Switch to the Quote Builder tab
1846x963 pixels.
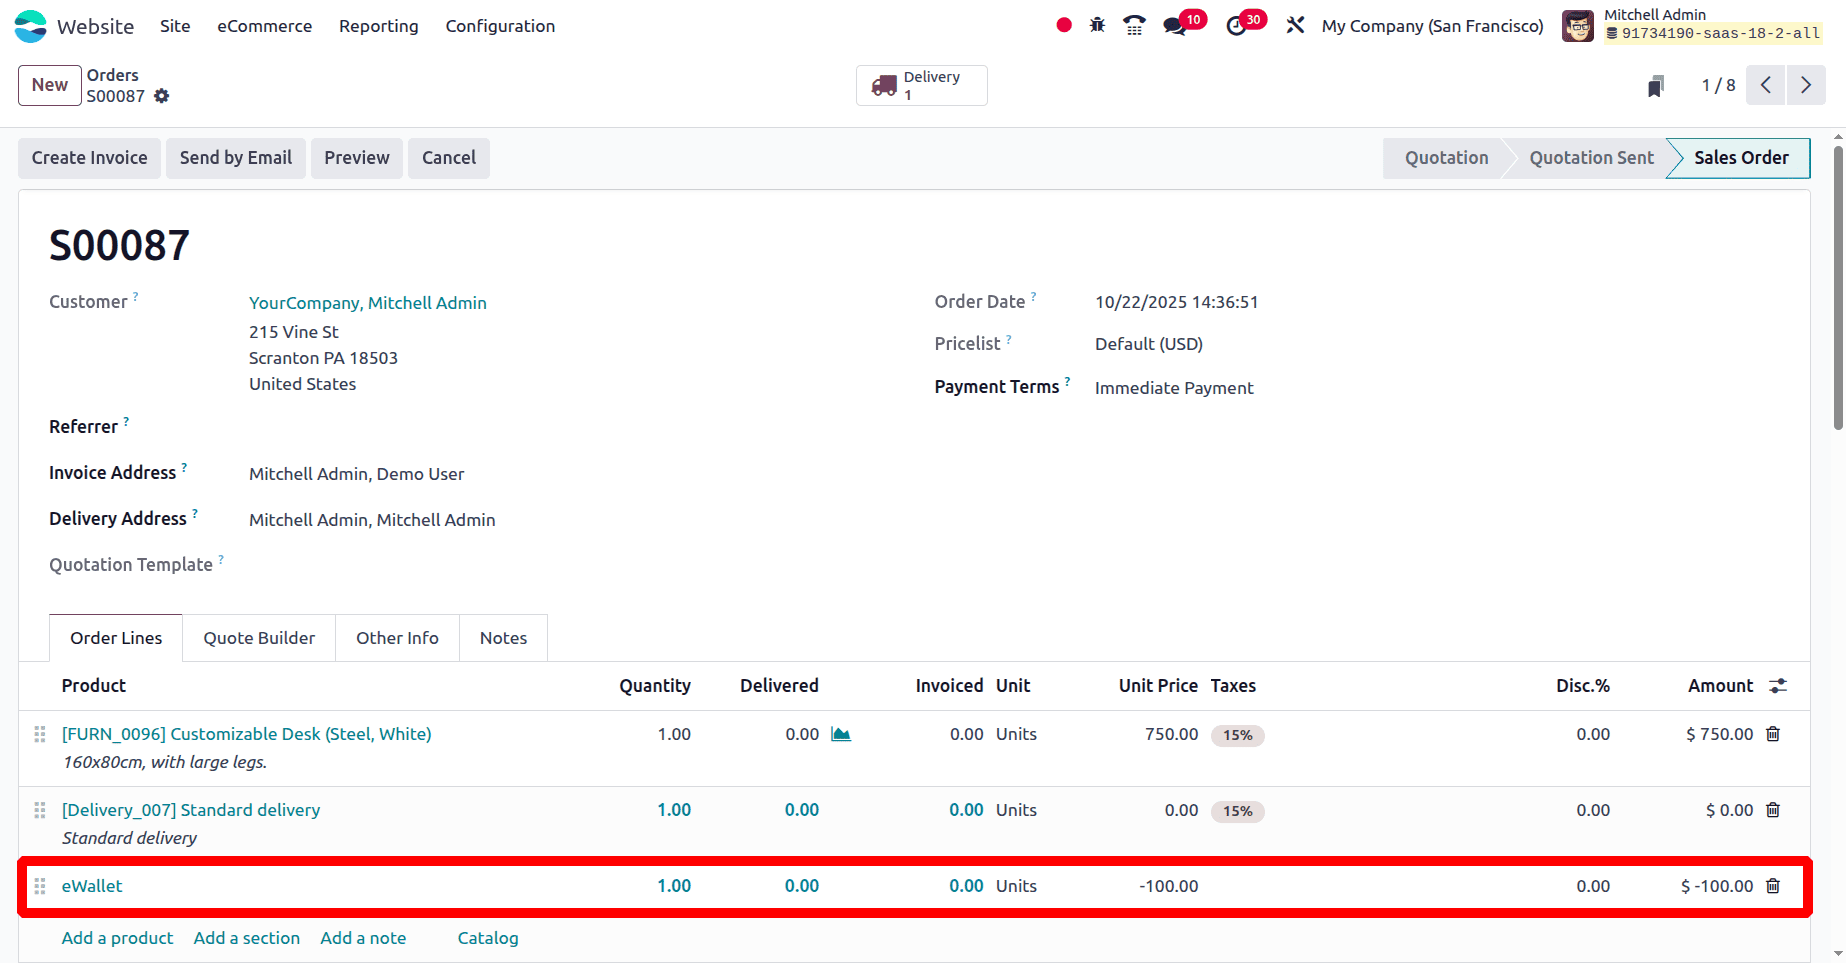[259, 638]
